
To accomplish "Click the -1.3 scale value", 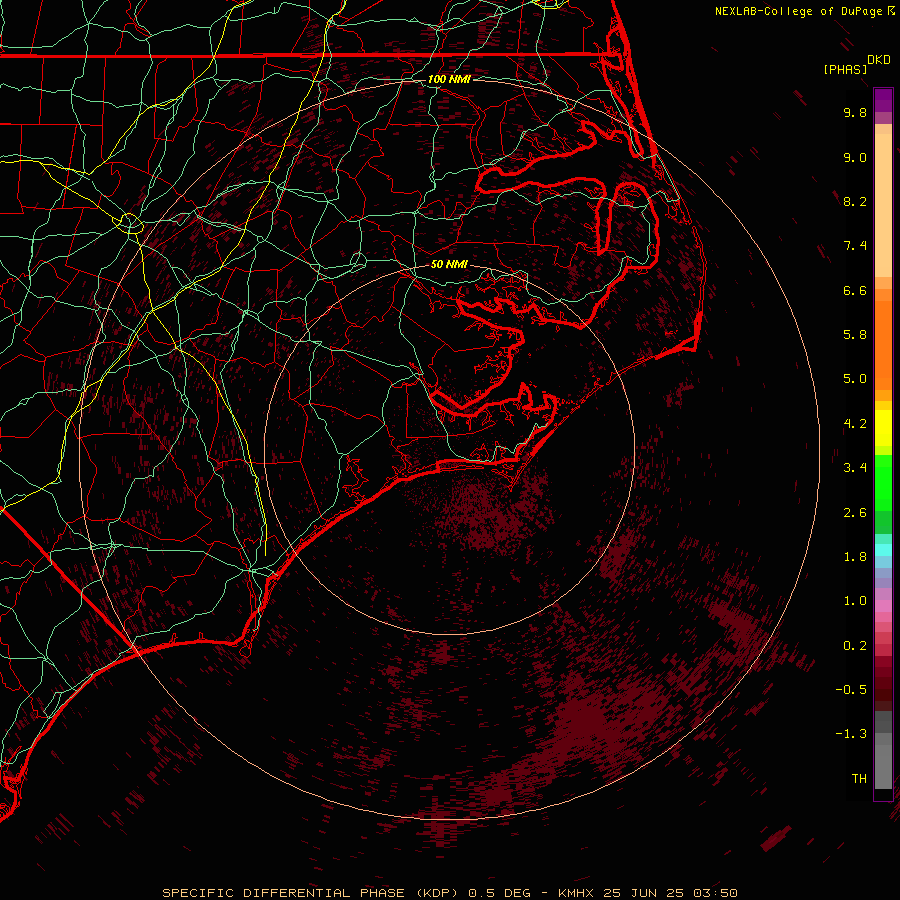I will click(851, 734).
